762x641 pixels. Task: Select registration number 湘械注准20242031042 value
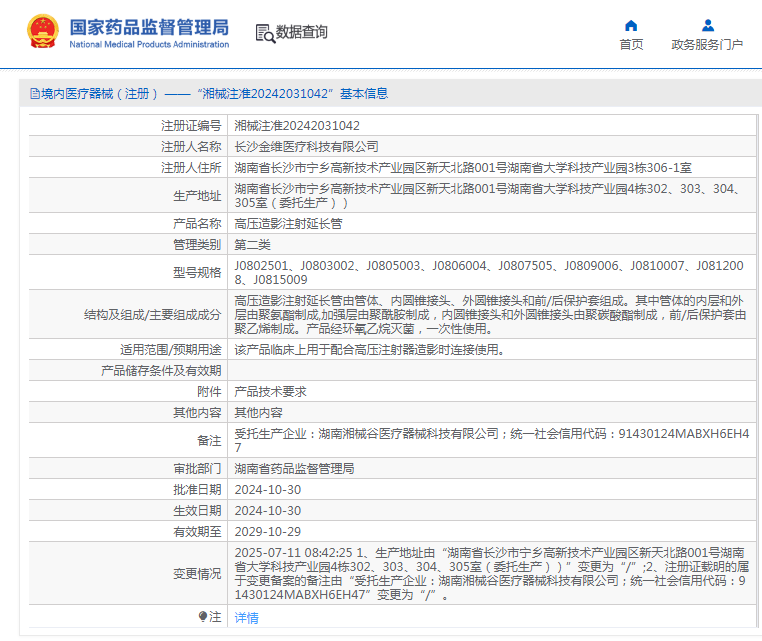point(297,126)
